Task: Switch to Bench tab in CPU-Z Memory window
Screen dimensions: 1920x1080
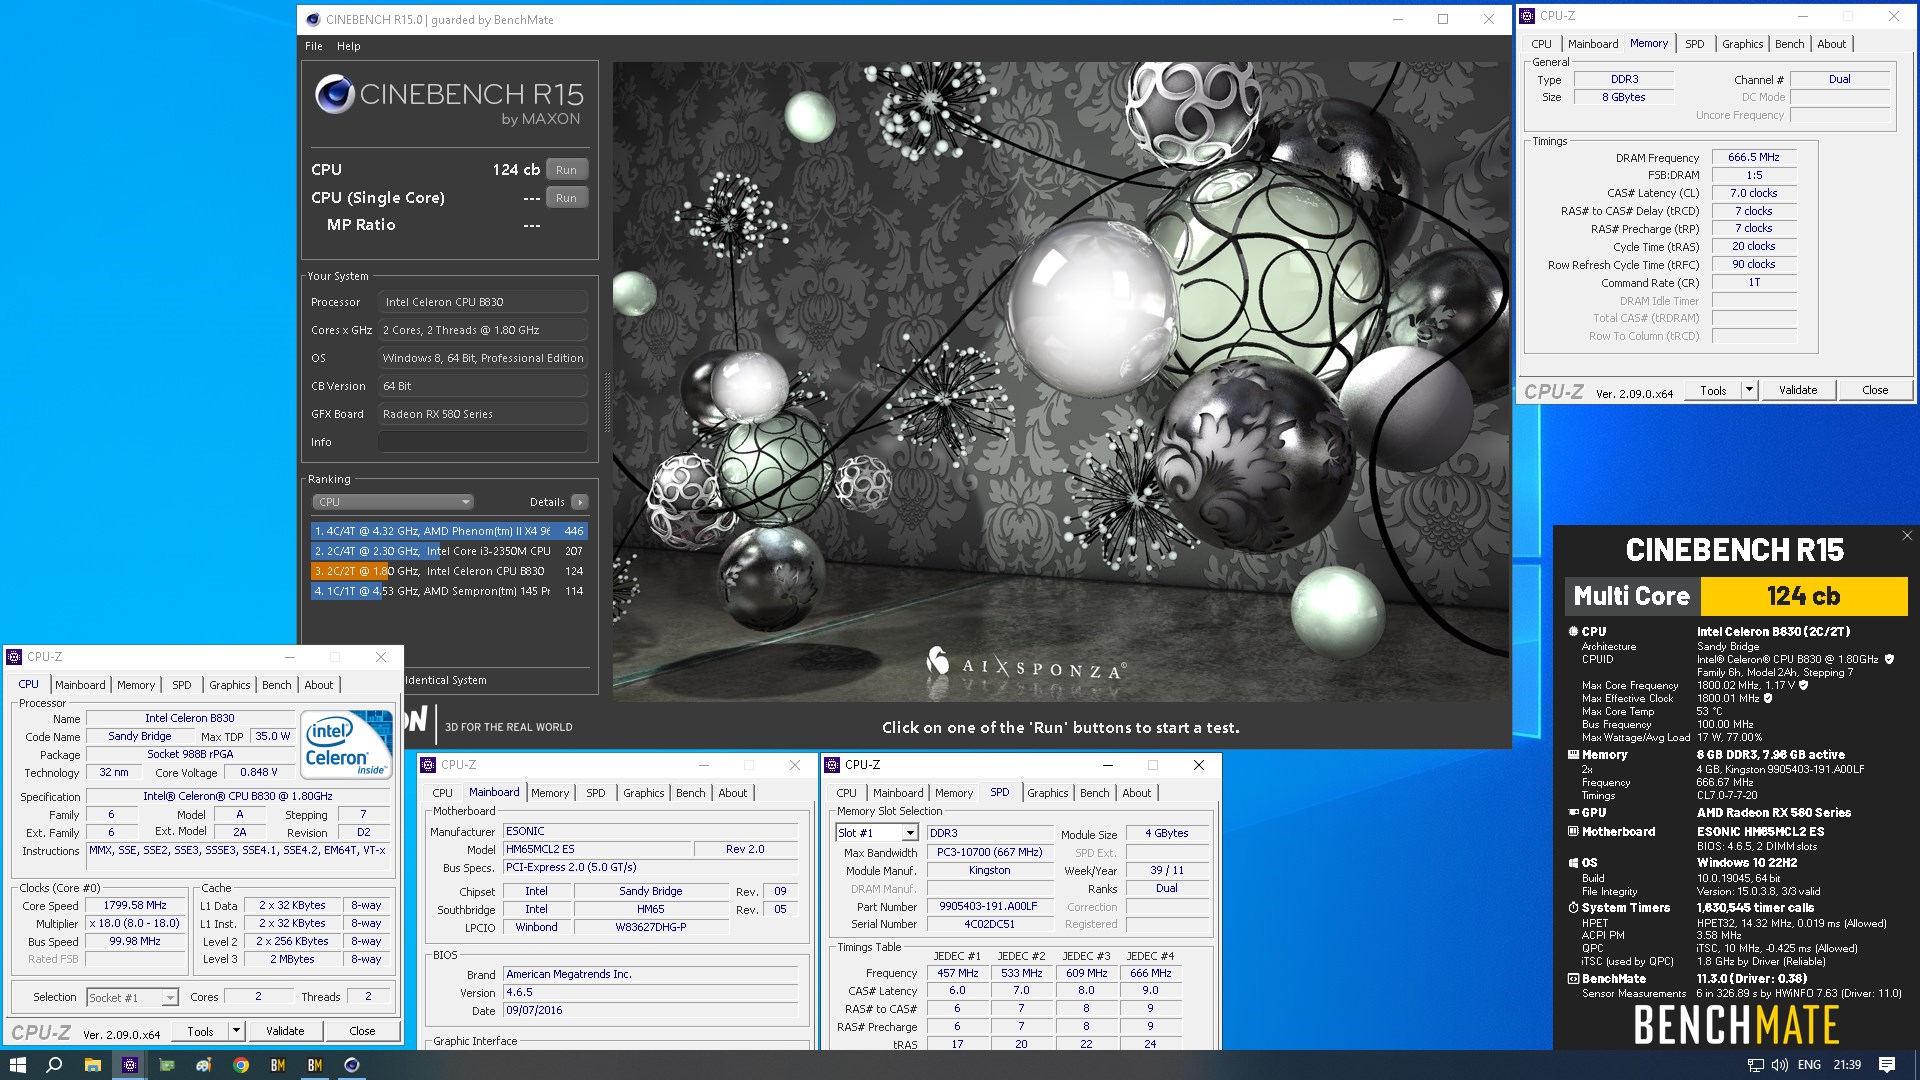Action: (1789, 44)
